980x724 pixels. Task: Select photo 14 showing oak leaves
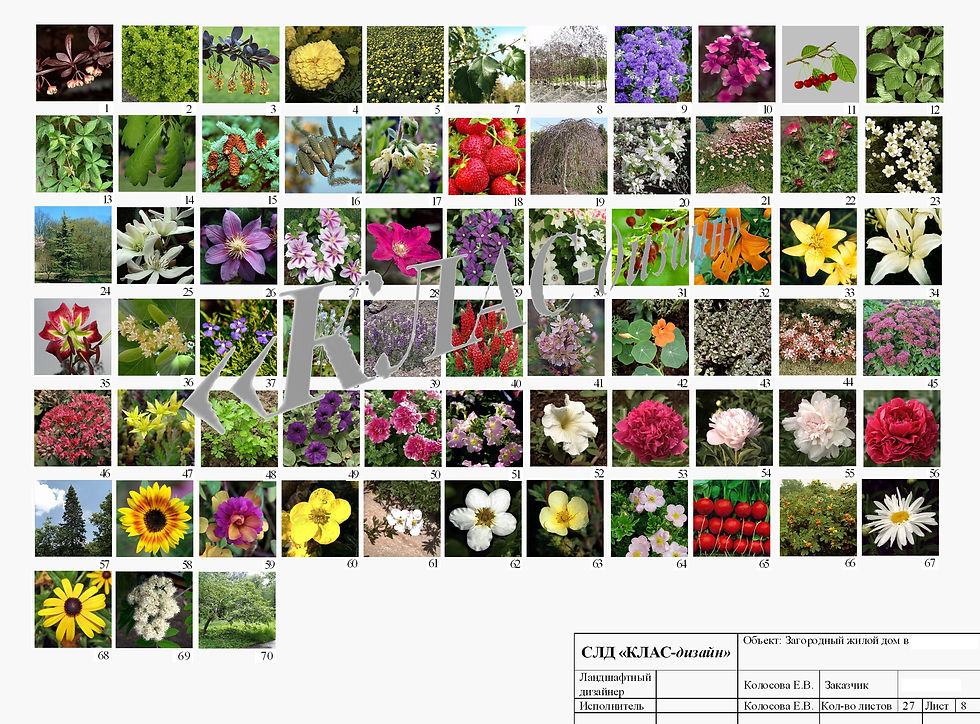(x=157, y=154)
